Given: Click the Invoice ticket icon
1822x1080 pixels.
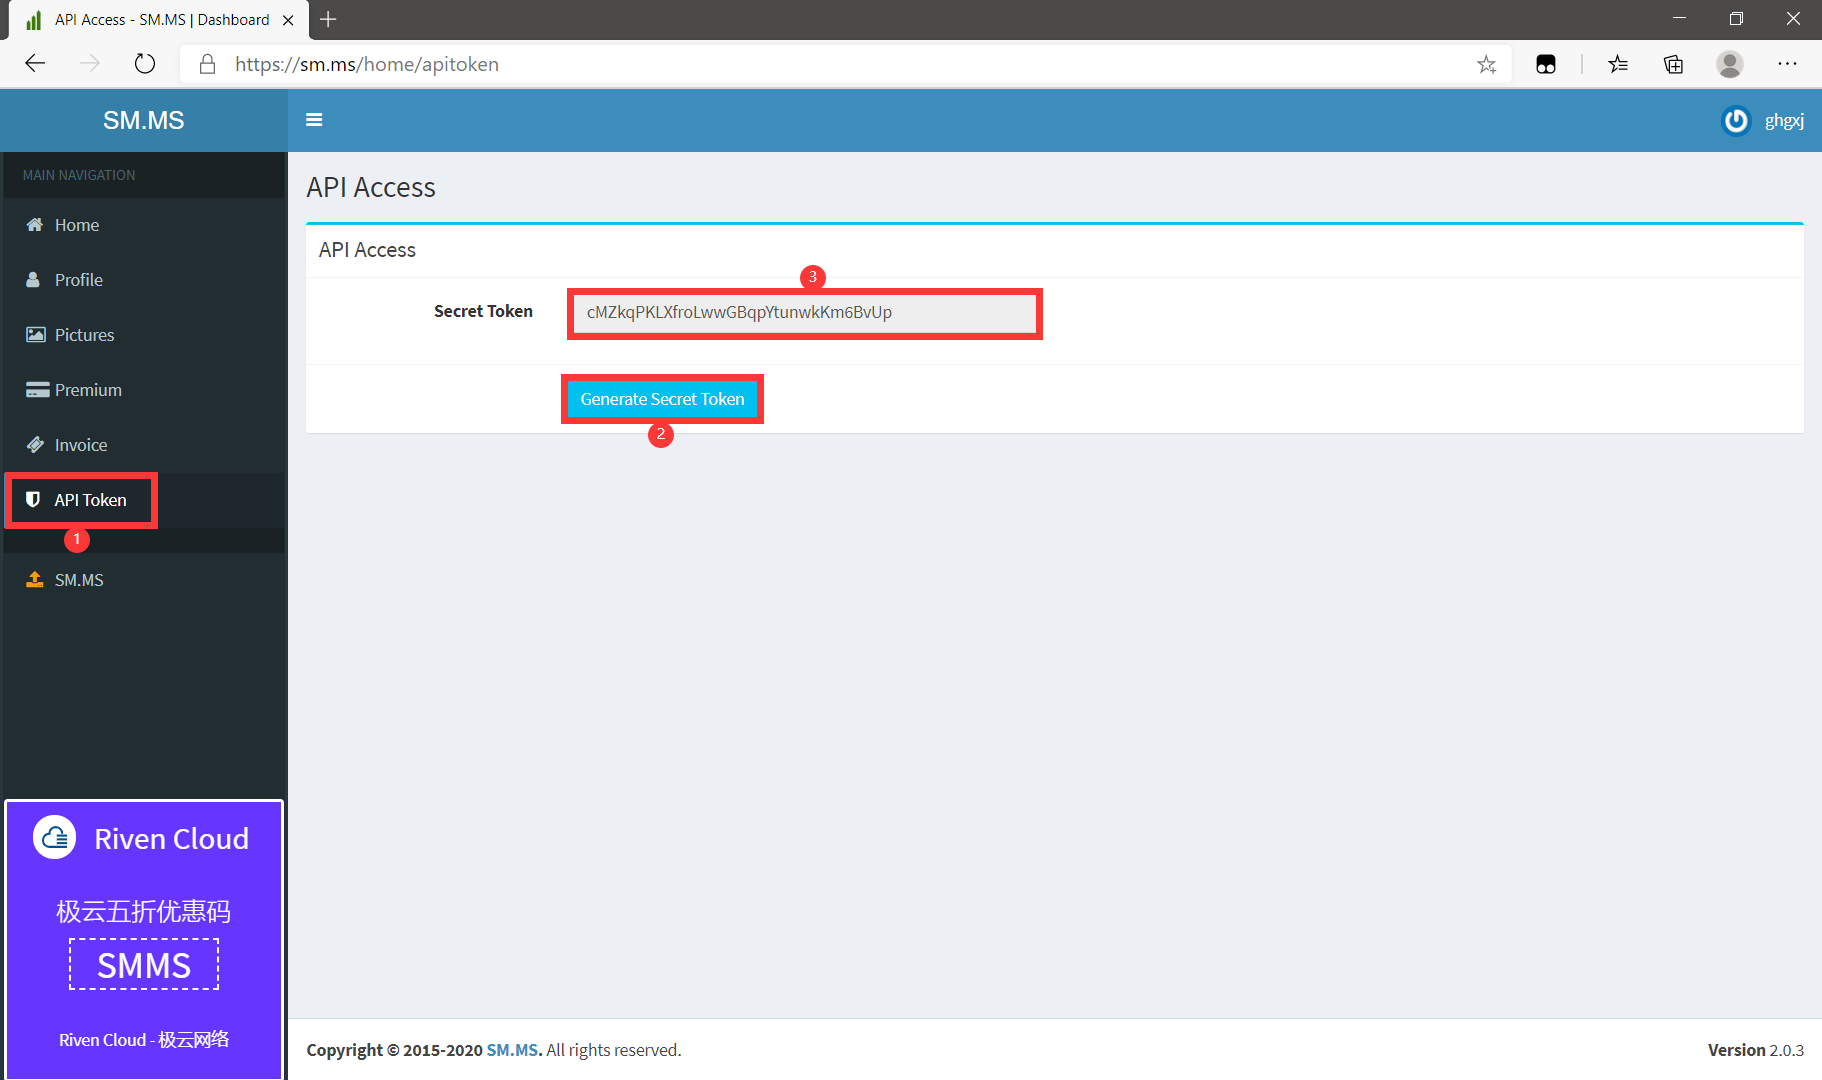Looking at the screenshot, I should (x=35, y=444).
